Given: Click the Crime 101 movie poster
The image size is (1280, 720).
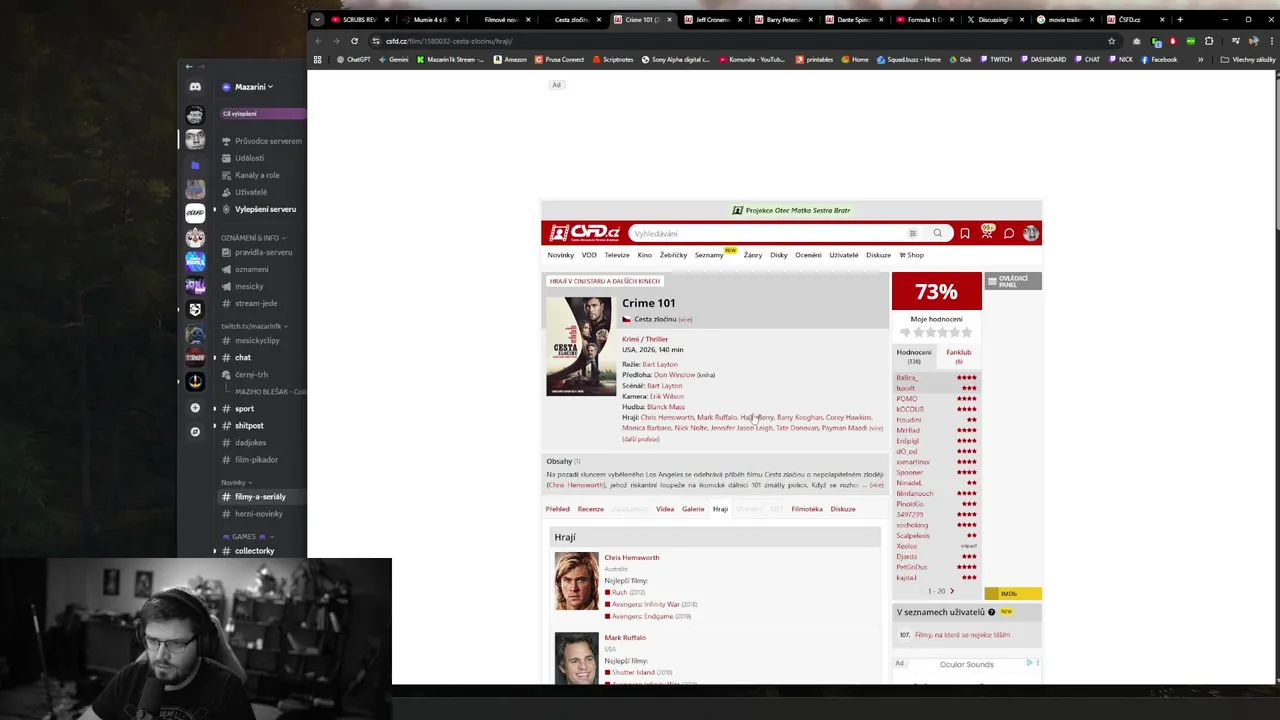Looking at the screenshot, I should 581,346.
